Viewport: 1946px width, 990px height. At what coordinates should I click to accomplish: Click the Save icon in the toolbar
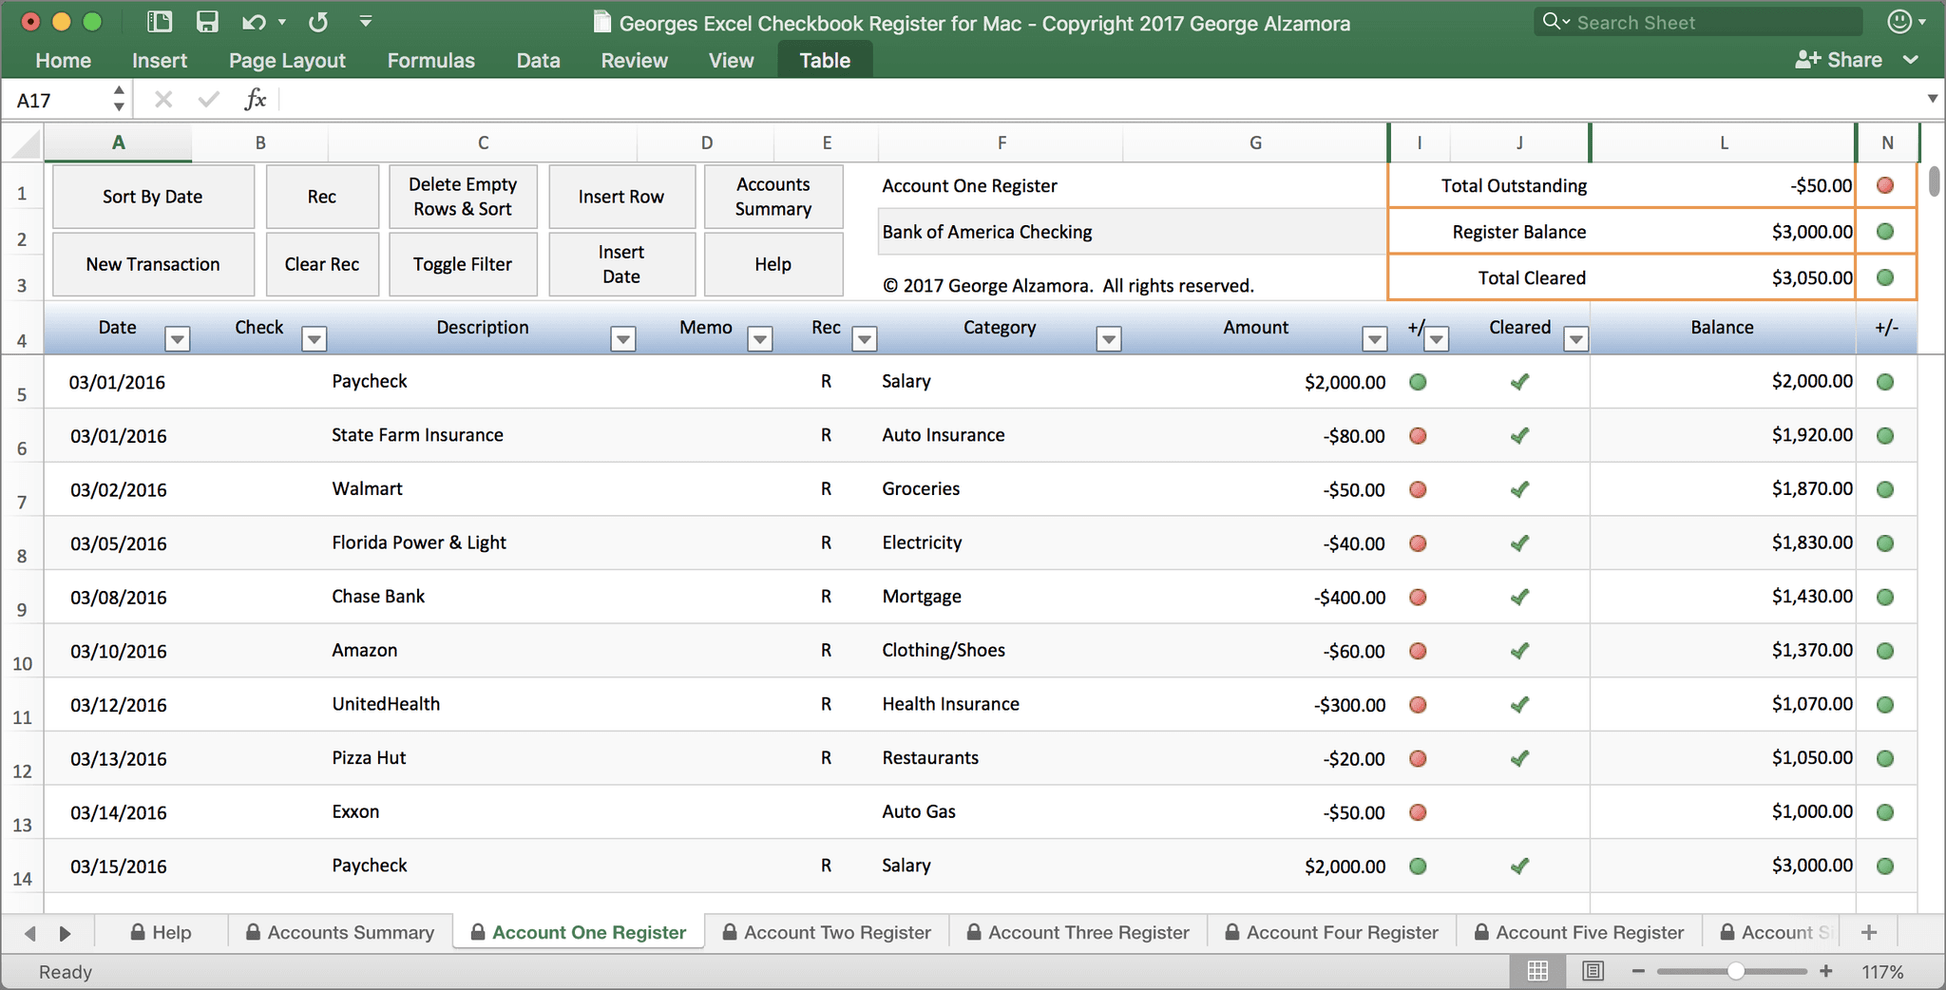pyautogui.click(x=207, y=21)
